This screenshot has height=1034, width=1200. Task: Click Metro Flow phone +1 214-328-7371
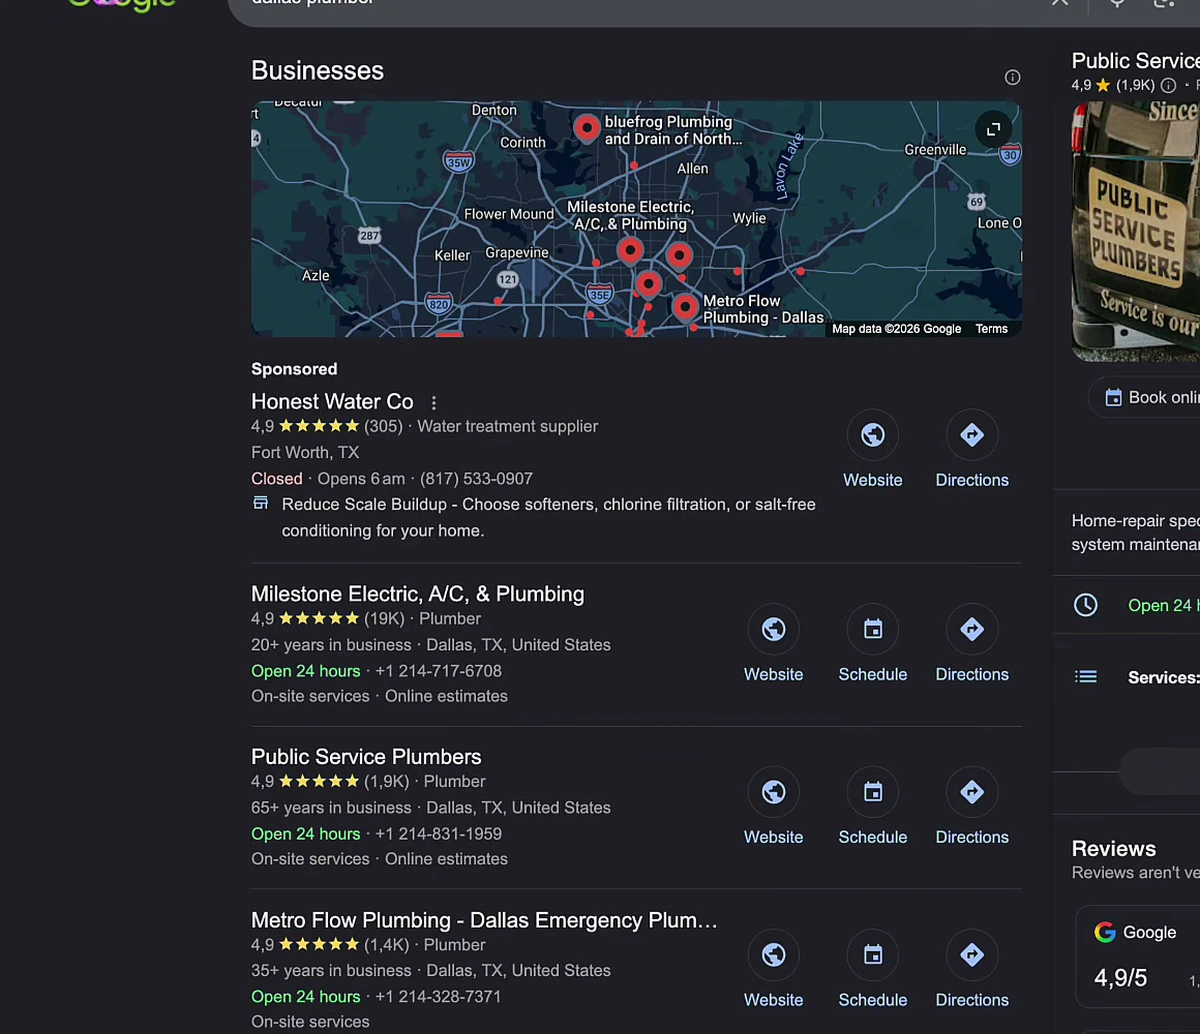point(438,997)
